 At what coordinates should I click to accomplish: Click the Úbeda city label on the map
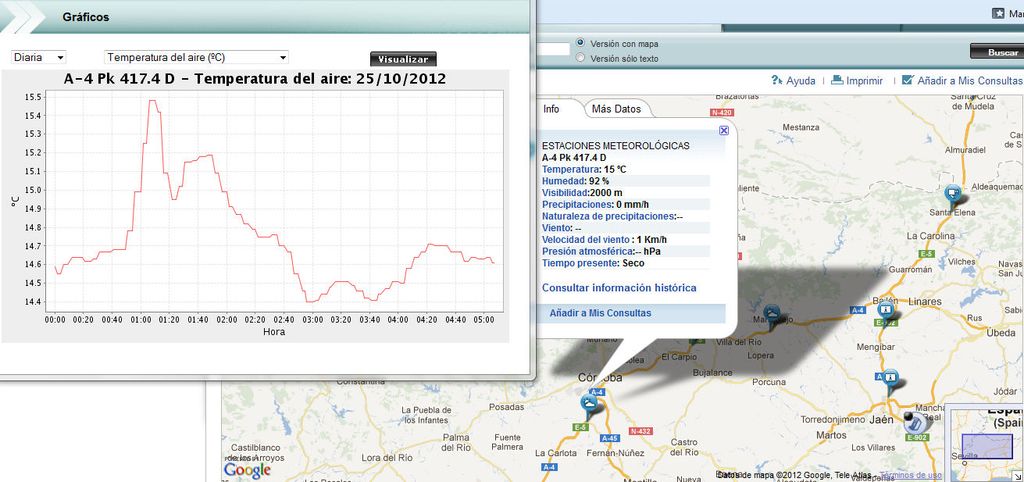(1000, 333)
